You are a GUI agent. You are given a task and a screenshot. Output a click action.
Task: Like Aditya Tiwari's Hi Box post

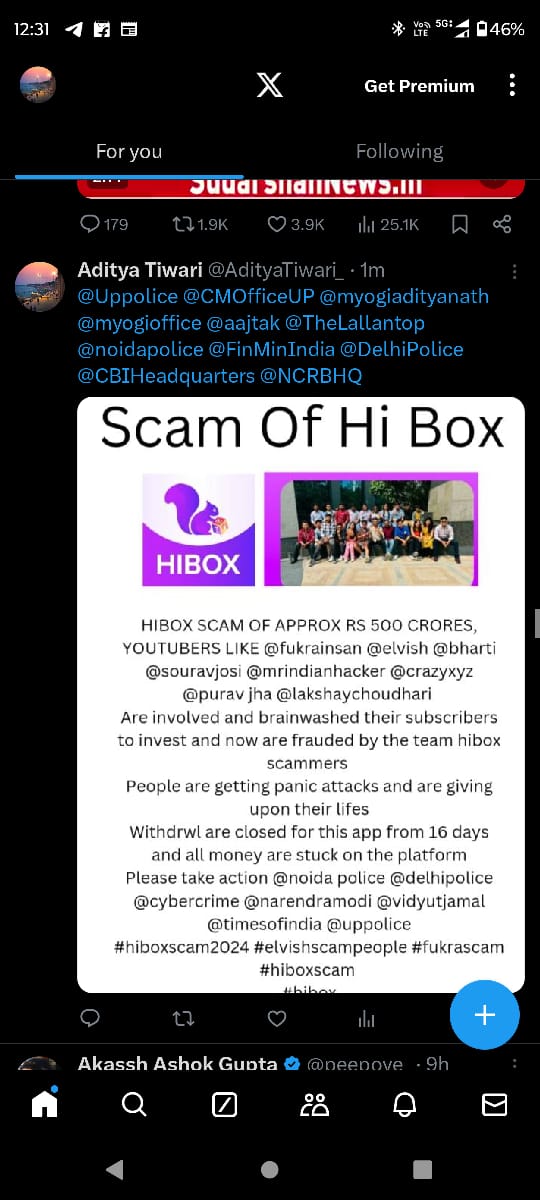tap(277, 1018)
